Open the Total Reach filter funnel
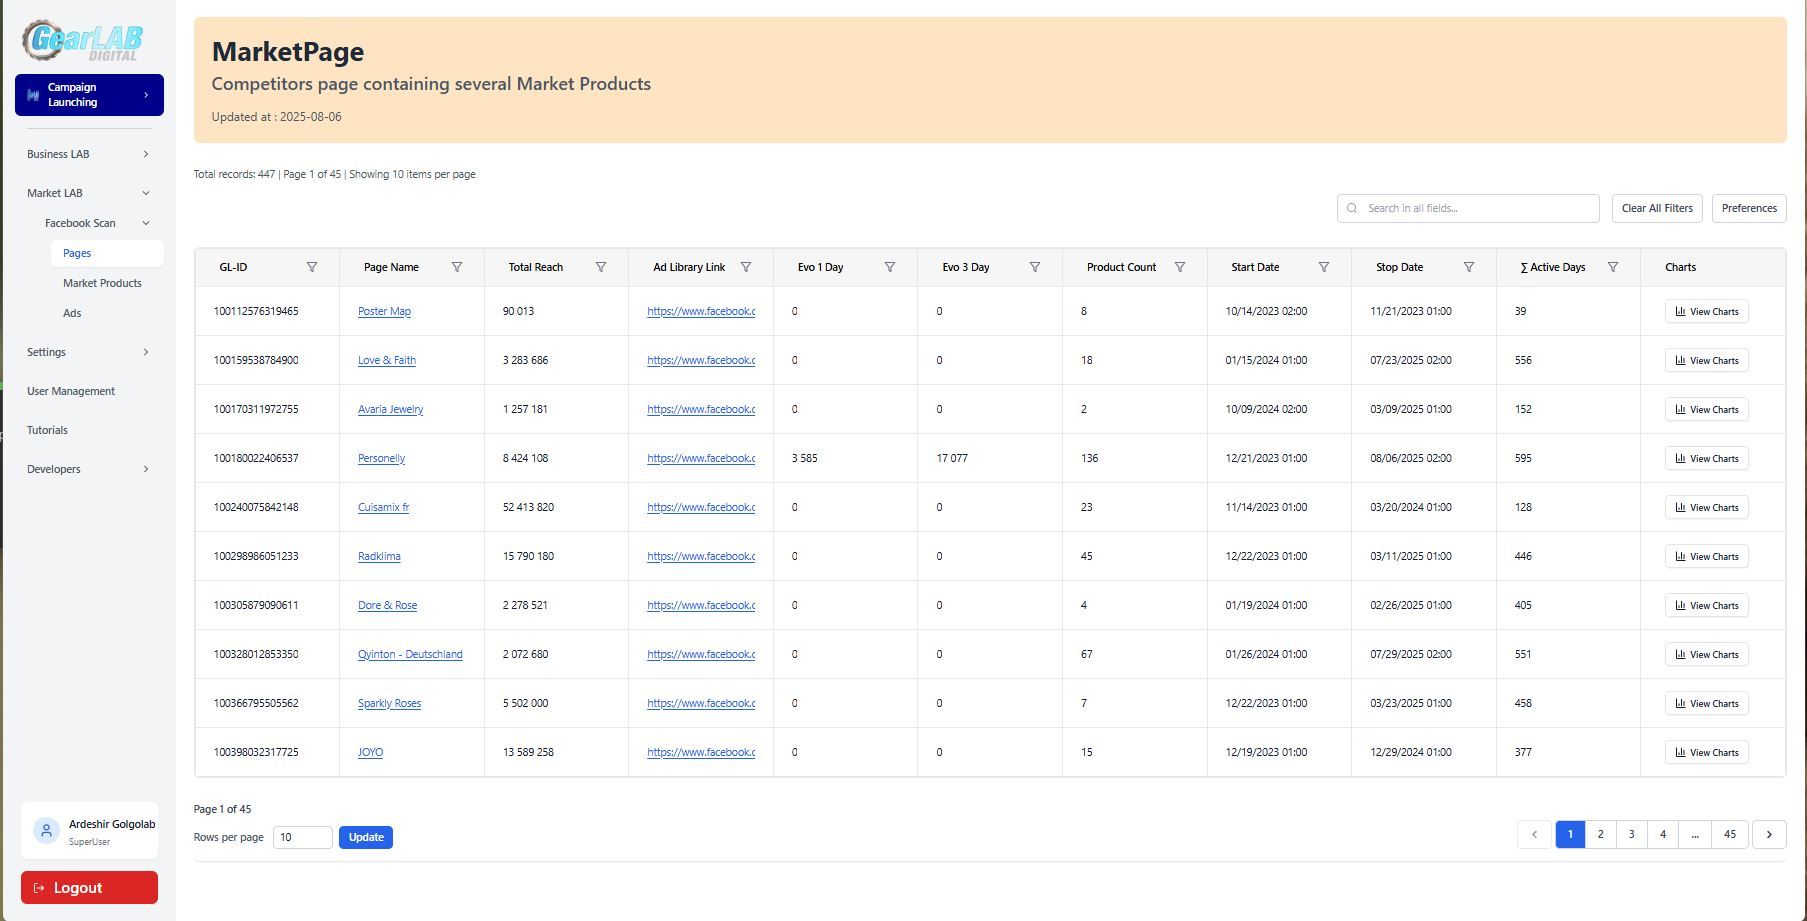1807x921 pixels. coord(601,267)
